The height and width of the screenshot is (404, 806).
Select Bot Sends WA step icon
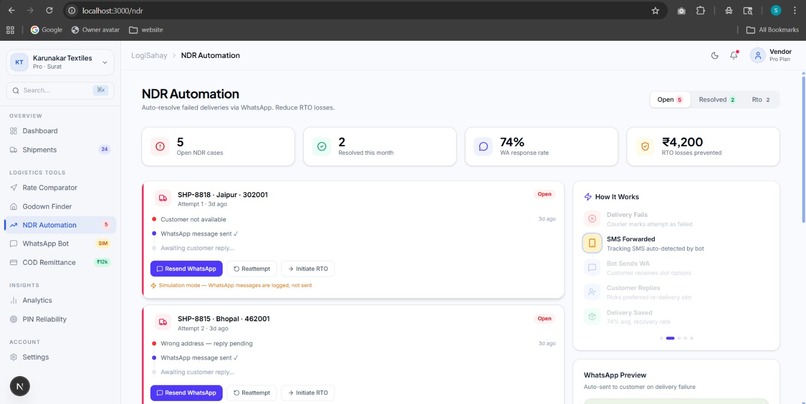tap(592, 267)
